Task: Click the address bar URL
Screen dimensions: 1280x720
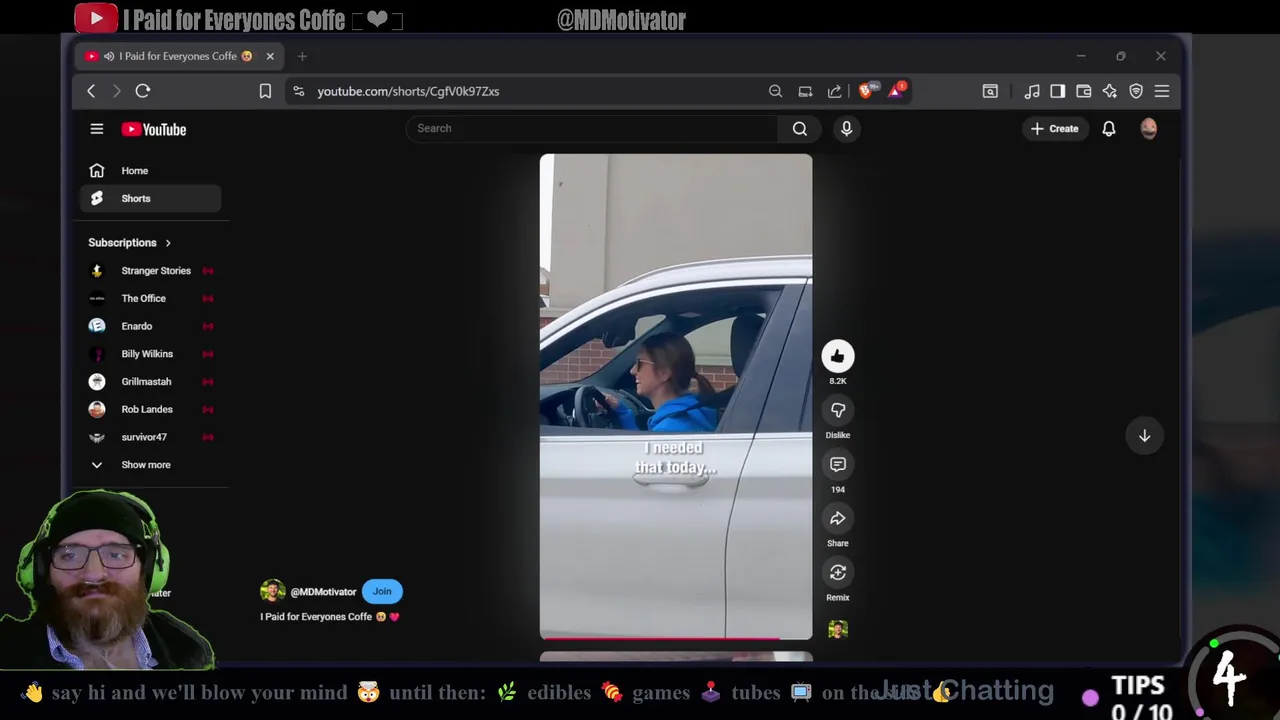Action: pyautogui.click(x=408, y=91)
